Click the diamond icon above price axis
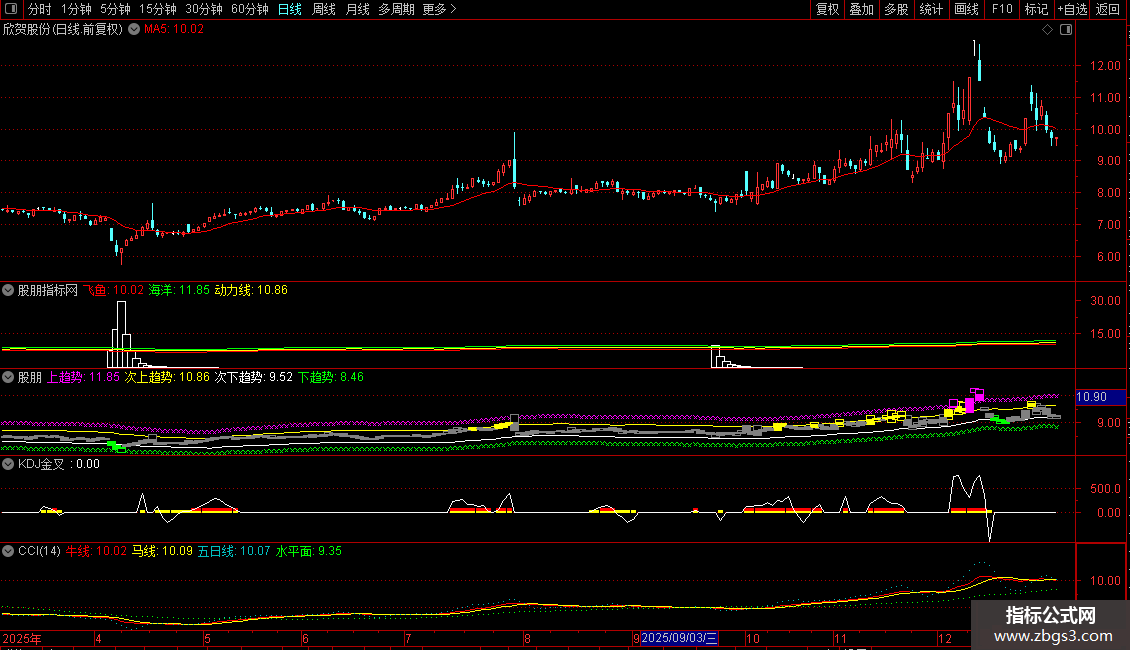1130x650 pixels. tap(1047, 30)
